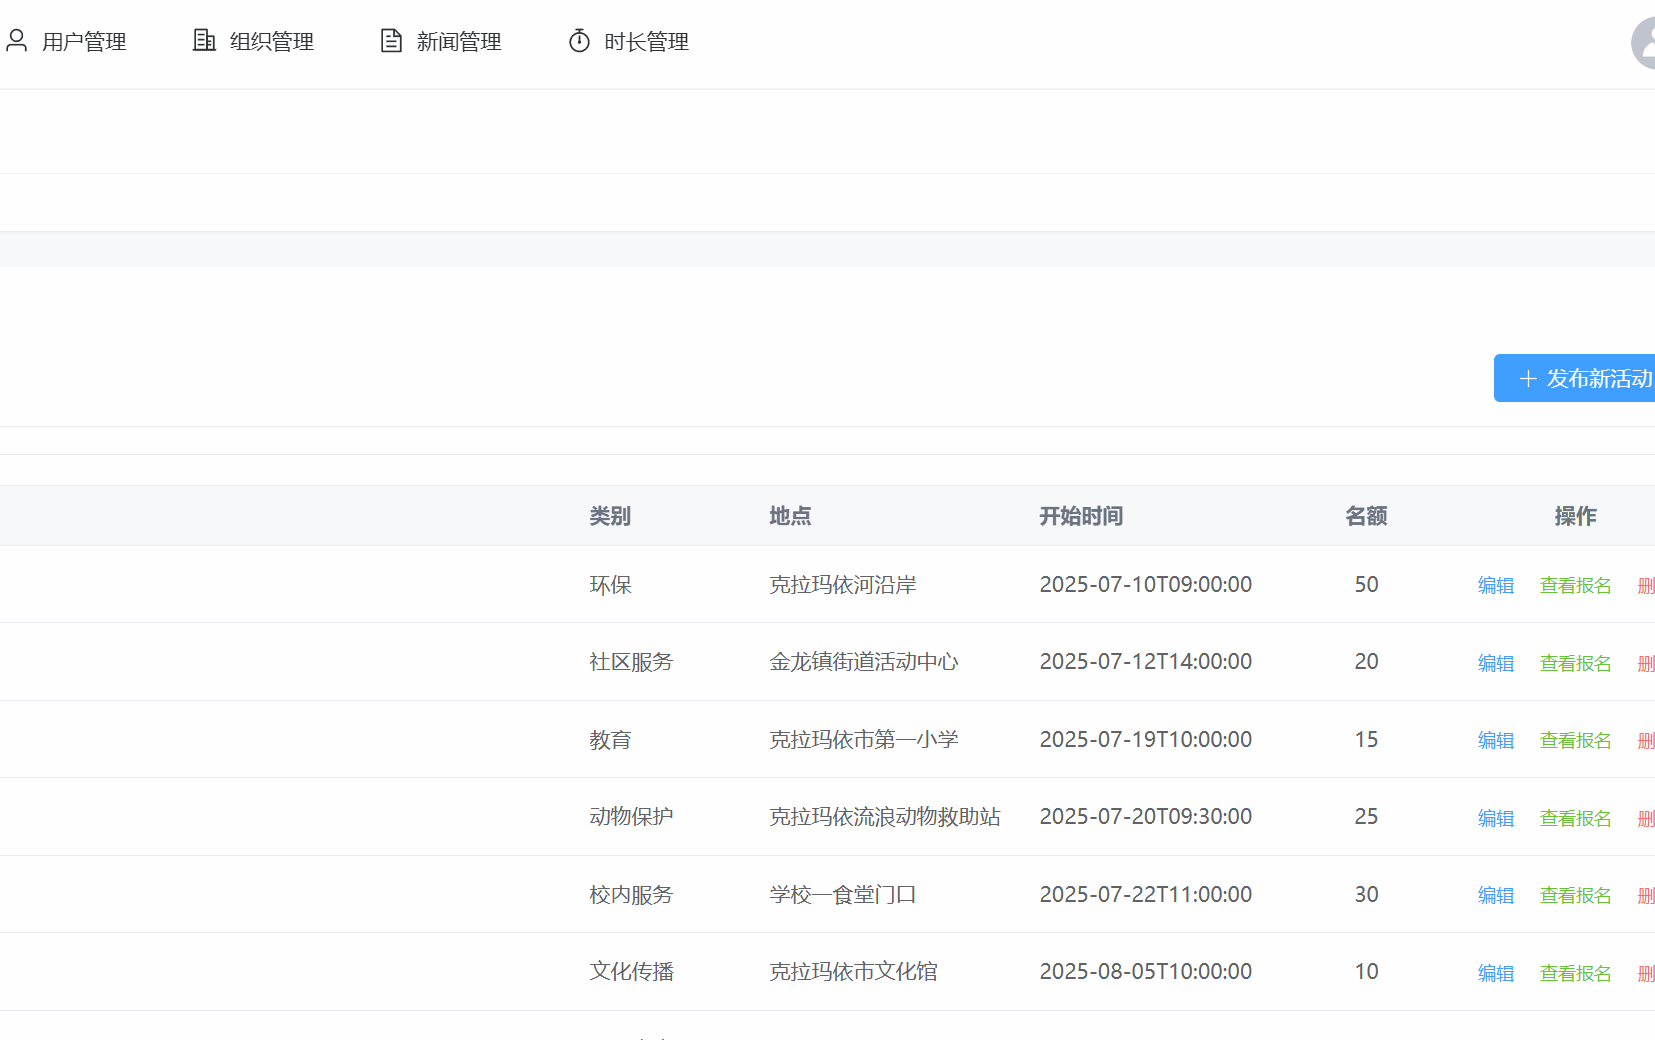Go to 新闻管理 section
This screenshot has width=1655, height=1040.
[458, 42]
